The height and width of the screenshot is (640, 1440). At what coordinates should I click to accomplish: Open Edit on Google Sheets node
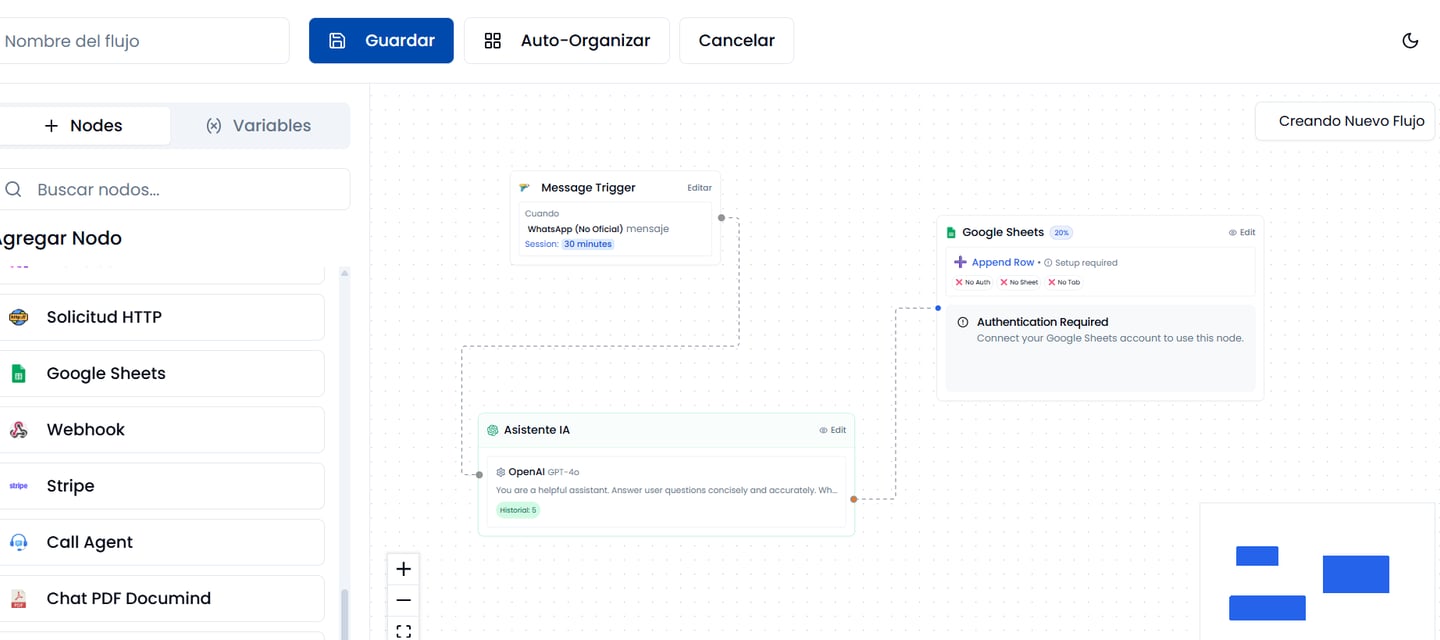[x=1242, y=232]
